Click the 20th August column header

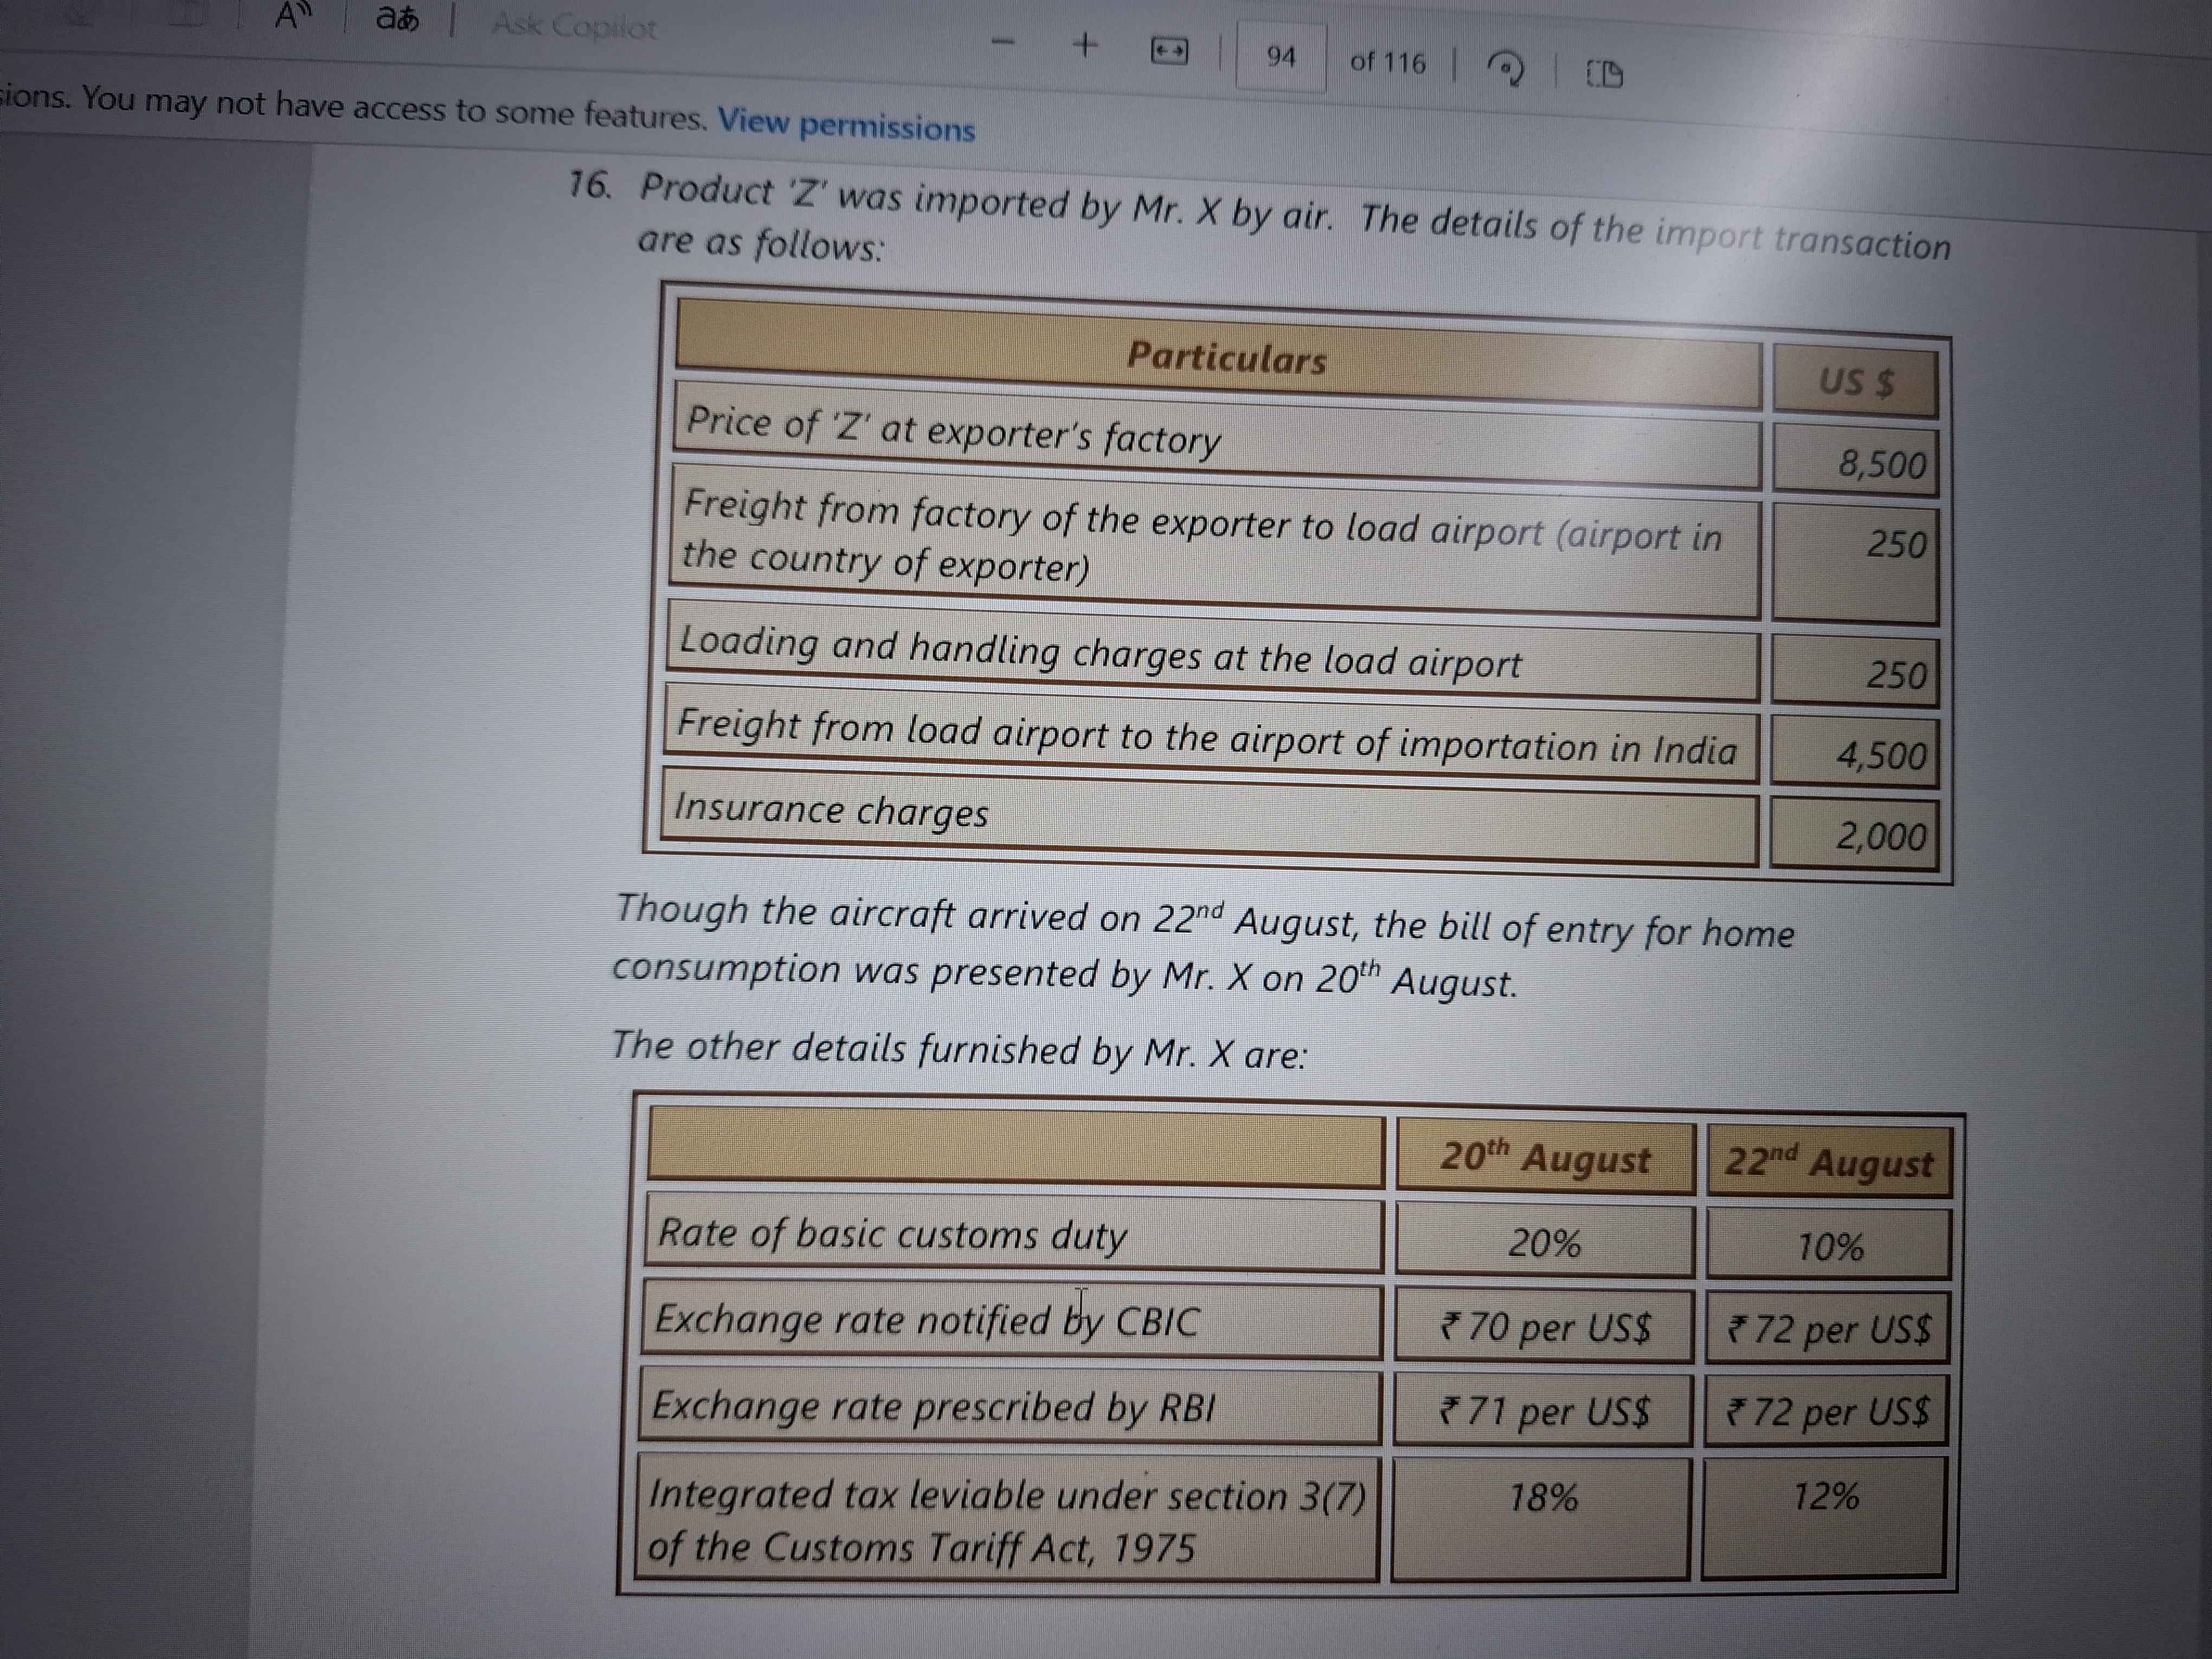coord(1544,1158)
